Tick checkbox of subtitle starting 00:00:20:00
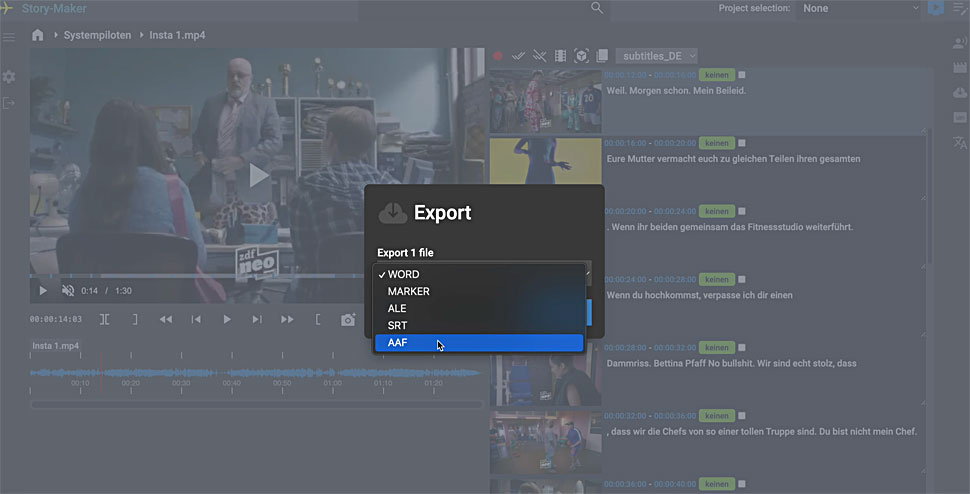 click(742, 211)
